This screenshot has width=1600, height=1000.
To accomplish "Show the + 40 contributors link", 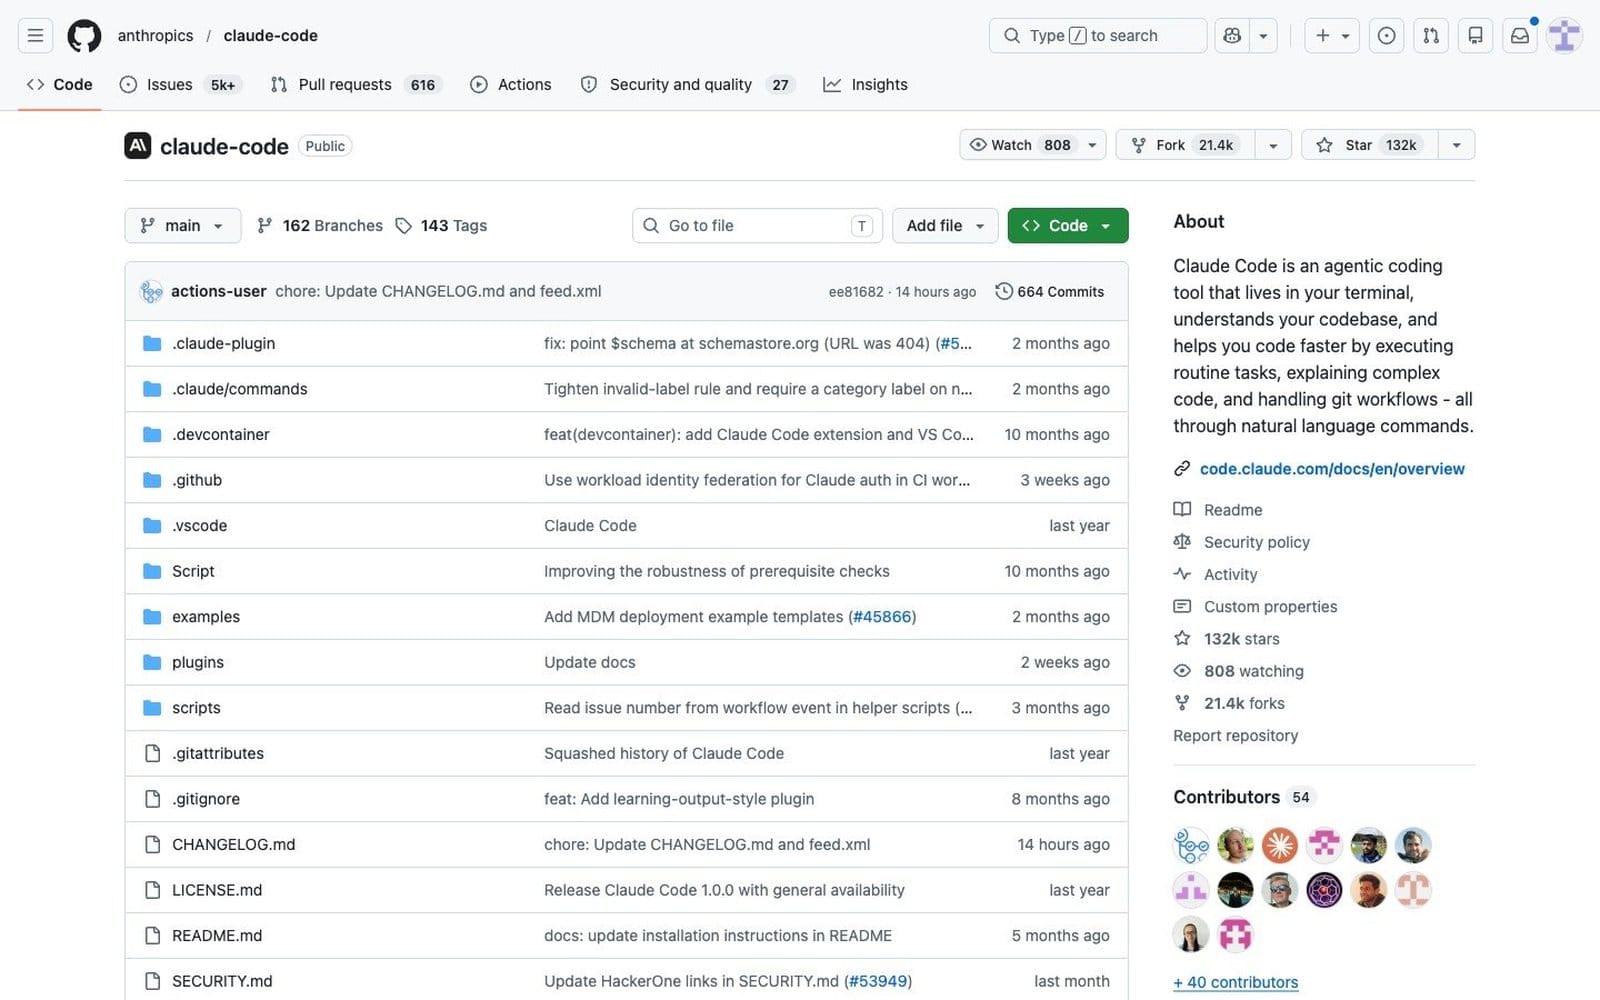I will [1236, 982].
